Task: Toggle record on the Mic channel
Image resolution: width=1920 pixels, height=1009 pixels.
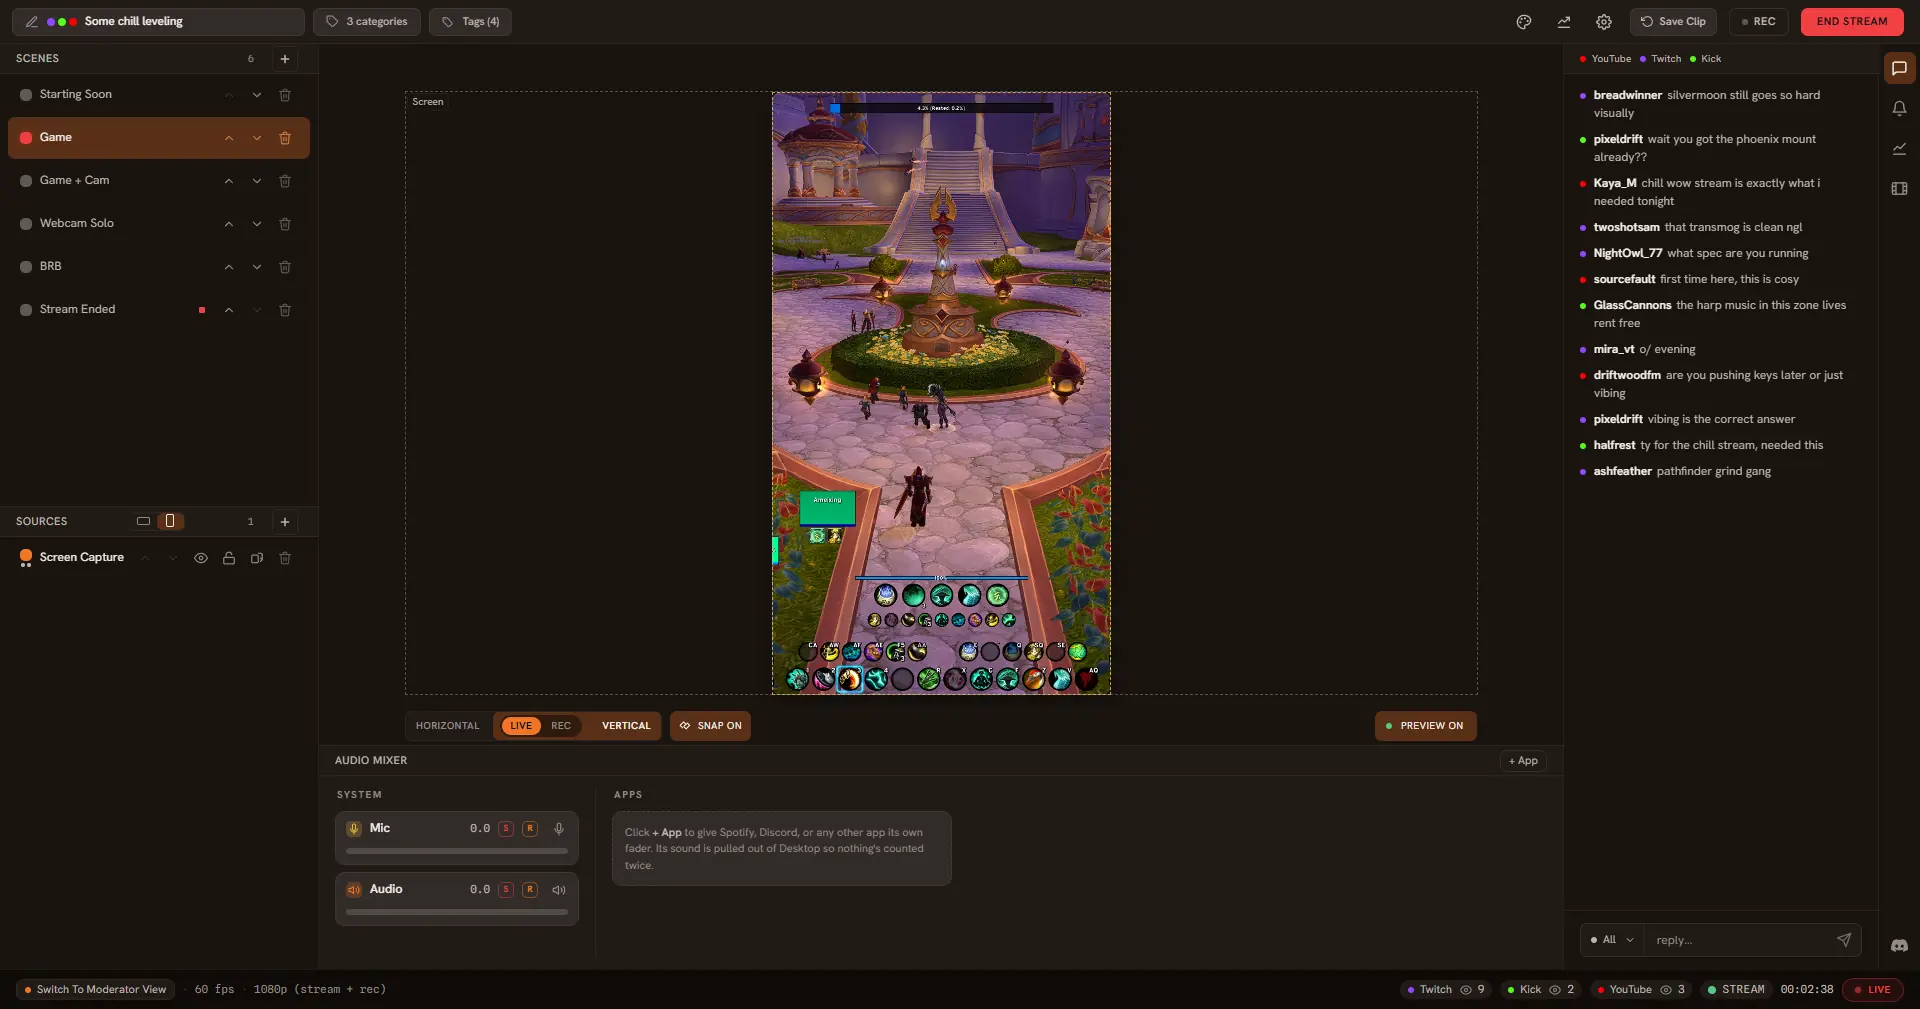Action: (530, 829)
